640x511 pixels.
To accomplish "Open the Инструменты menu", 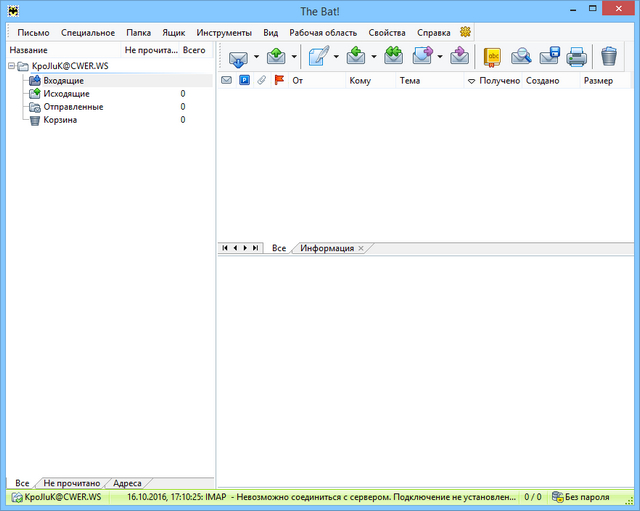I will pyautogui.click(x=224, y=33).
